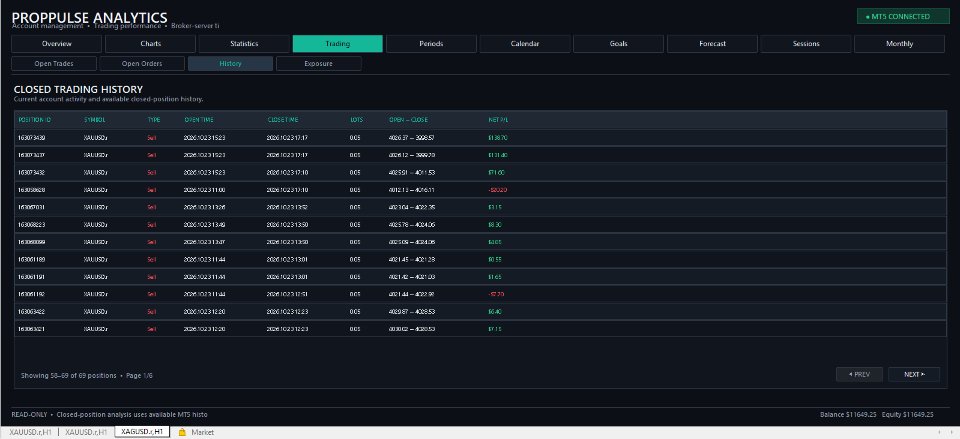Switch to the Charts tab
The image size is (960, 439).
[151, 43]
